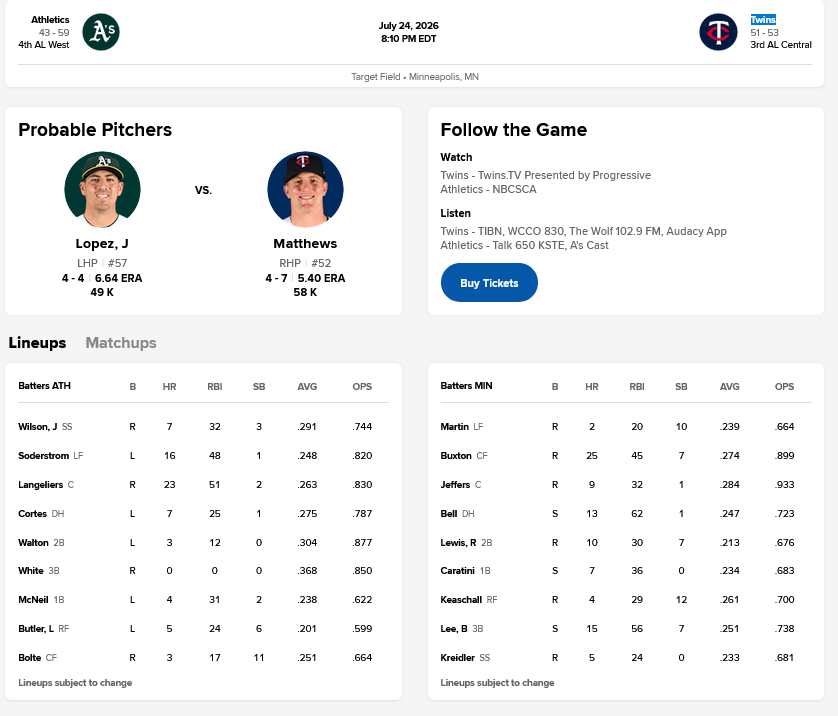Open Langeliers' player page
Screen dimensions: 838x716
41,485
